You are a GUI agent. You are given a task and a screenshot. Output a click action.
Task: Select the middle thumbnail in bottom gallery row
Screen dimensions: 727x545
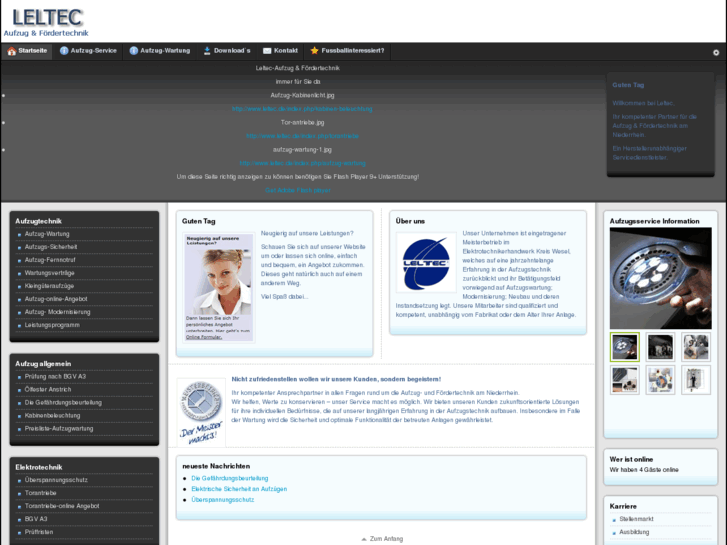(660, 380)
